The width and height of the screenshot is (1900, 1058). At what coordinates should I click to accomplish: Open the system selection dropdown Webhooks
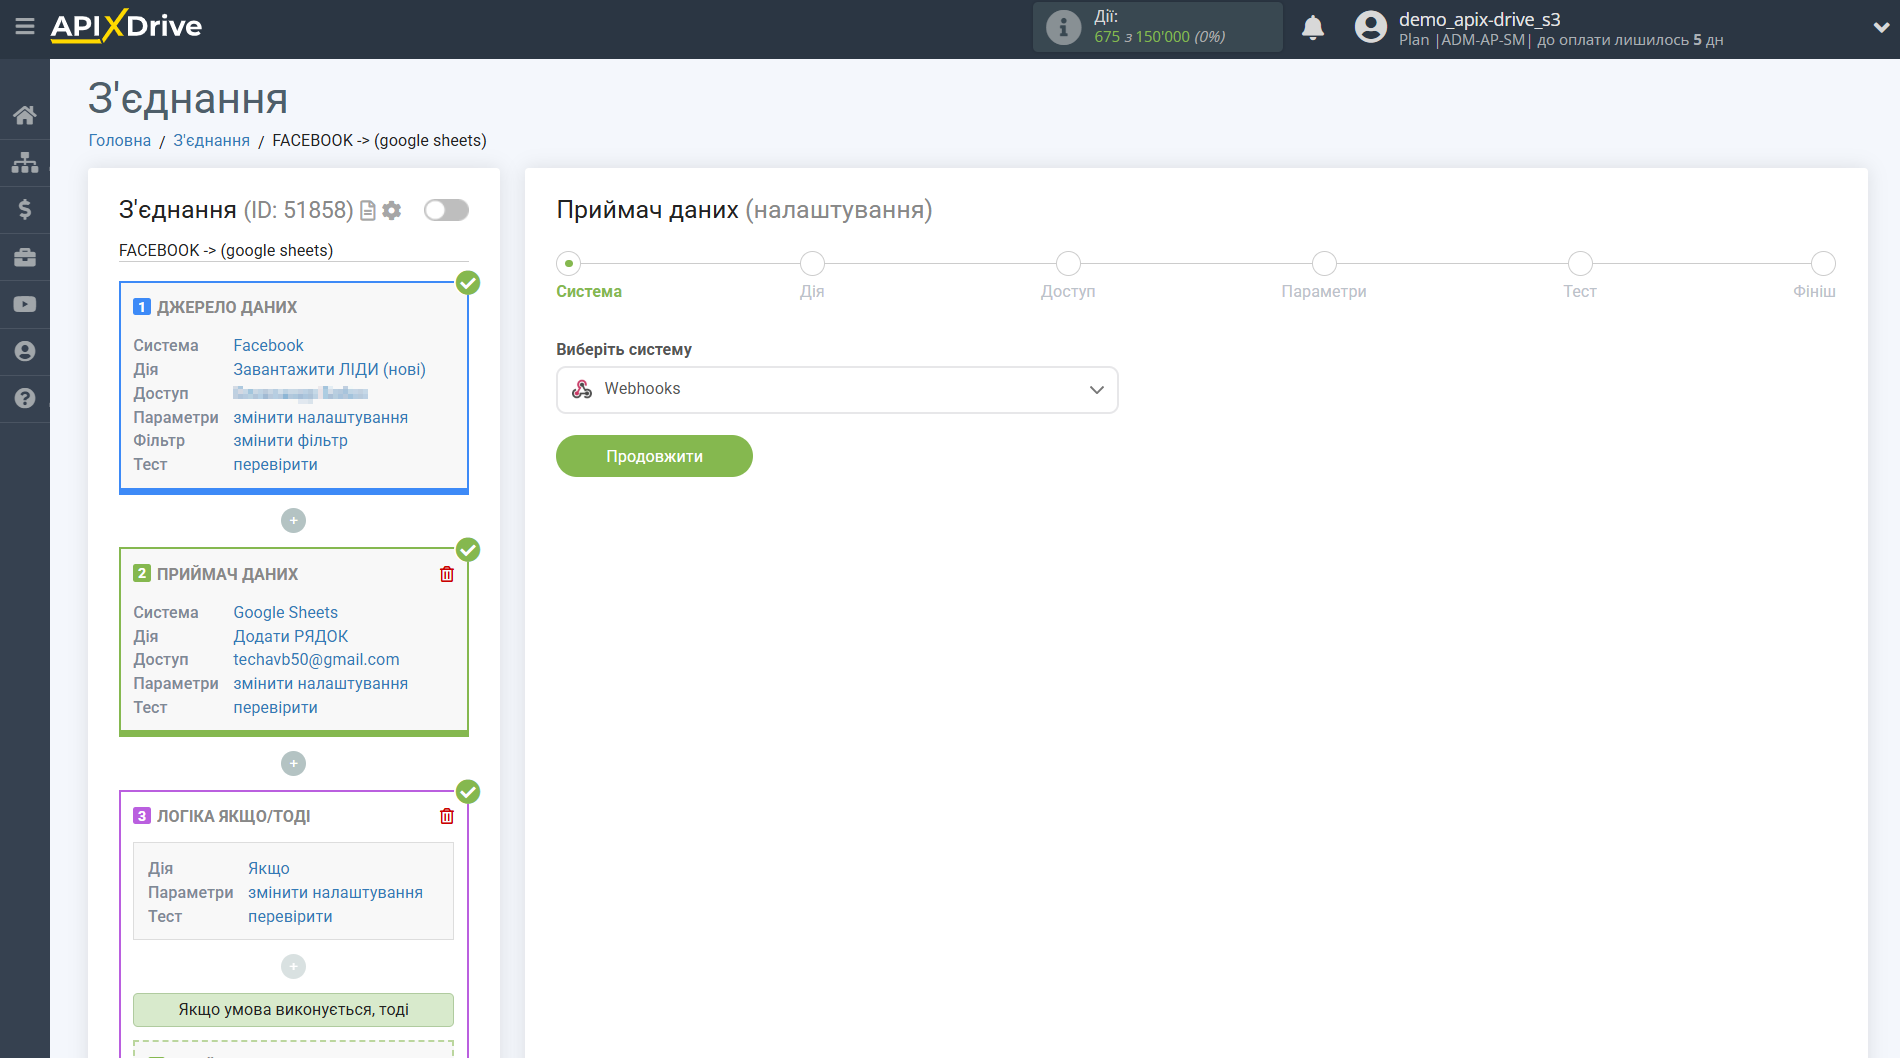click(x=837, y=390)
